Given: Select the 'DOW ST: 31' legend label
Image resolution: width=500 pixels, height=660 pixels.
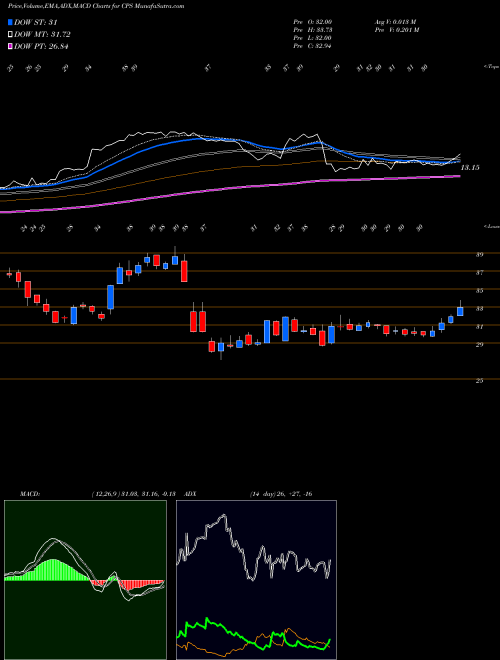Looking at the screenshot, I should [x=36, y=23].
